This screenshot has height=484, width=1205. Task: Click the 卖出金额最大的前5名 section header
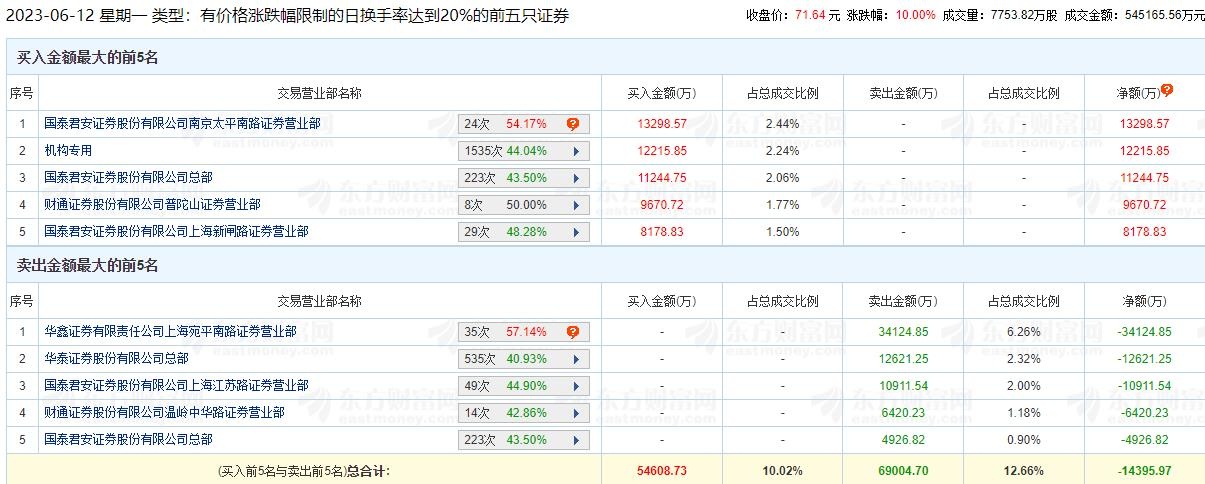[88, 266]
